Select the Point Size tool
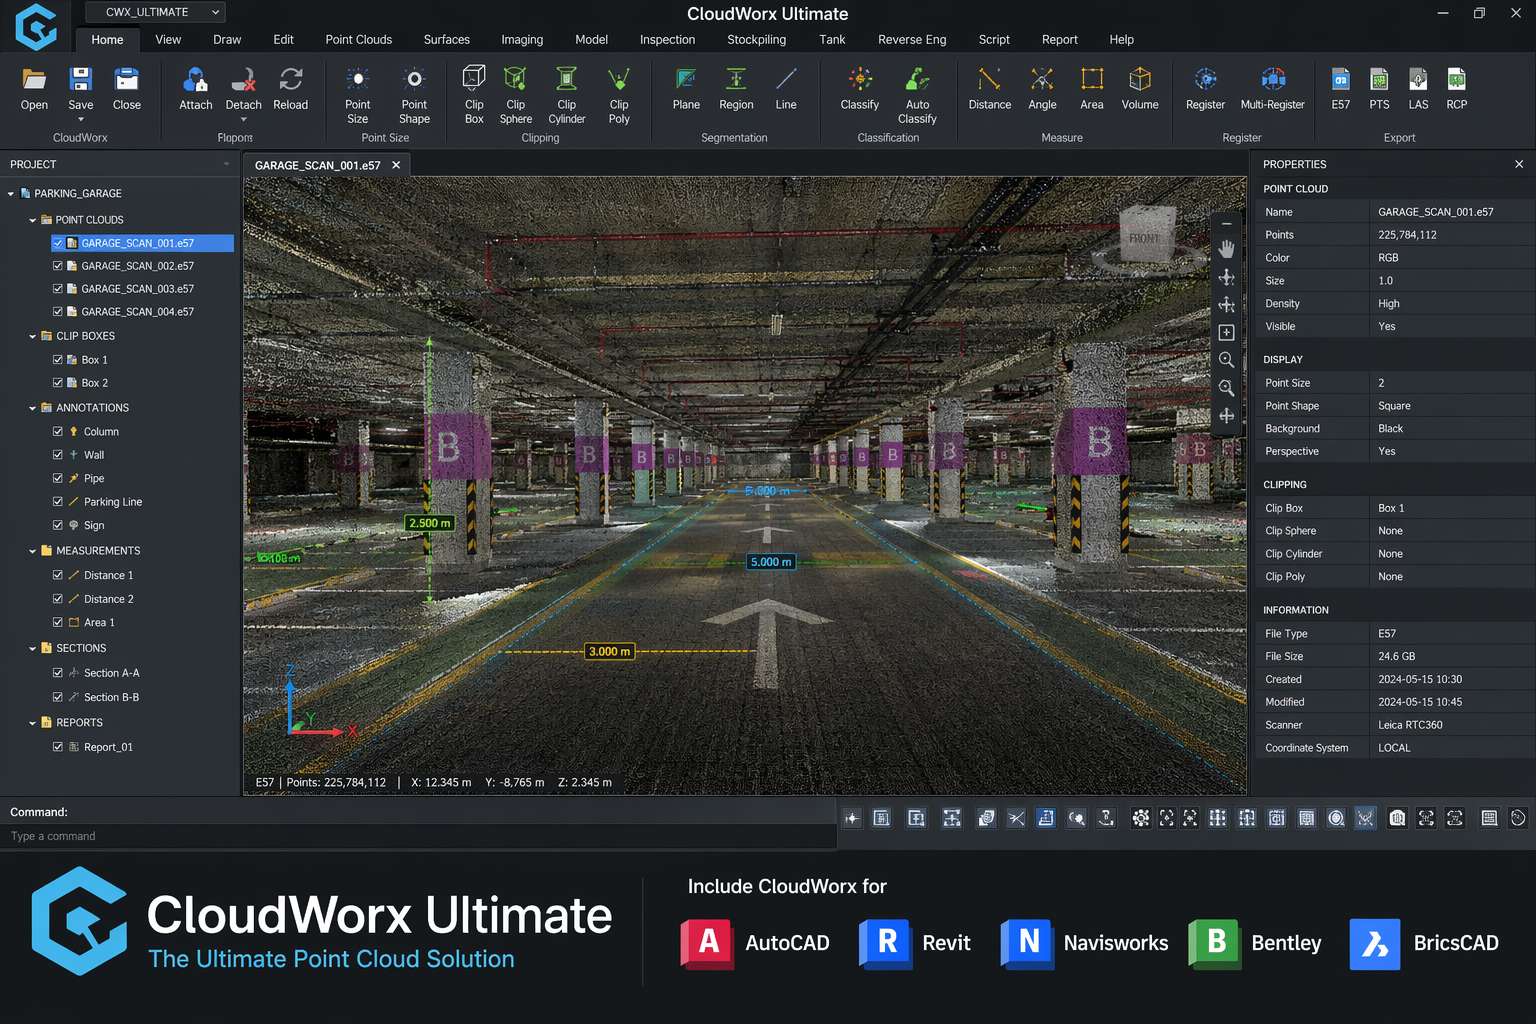This screenshot has width=1536, height=1024. [358, 96]
